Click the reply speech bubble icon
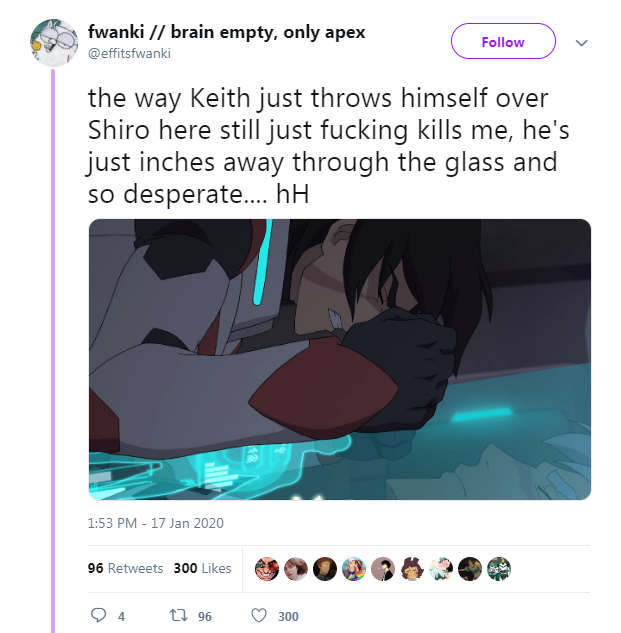Viewport: 621px width, 633px height. (x=98, y=615)
